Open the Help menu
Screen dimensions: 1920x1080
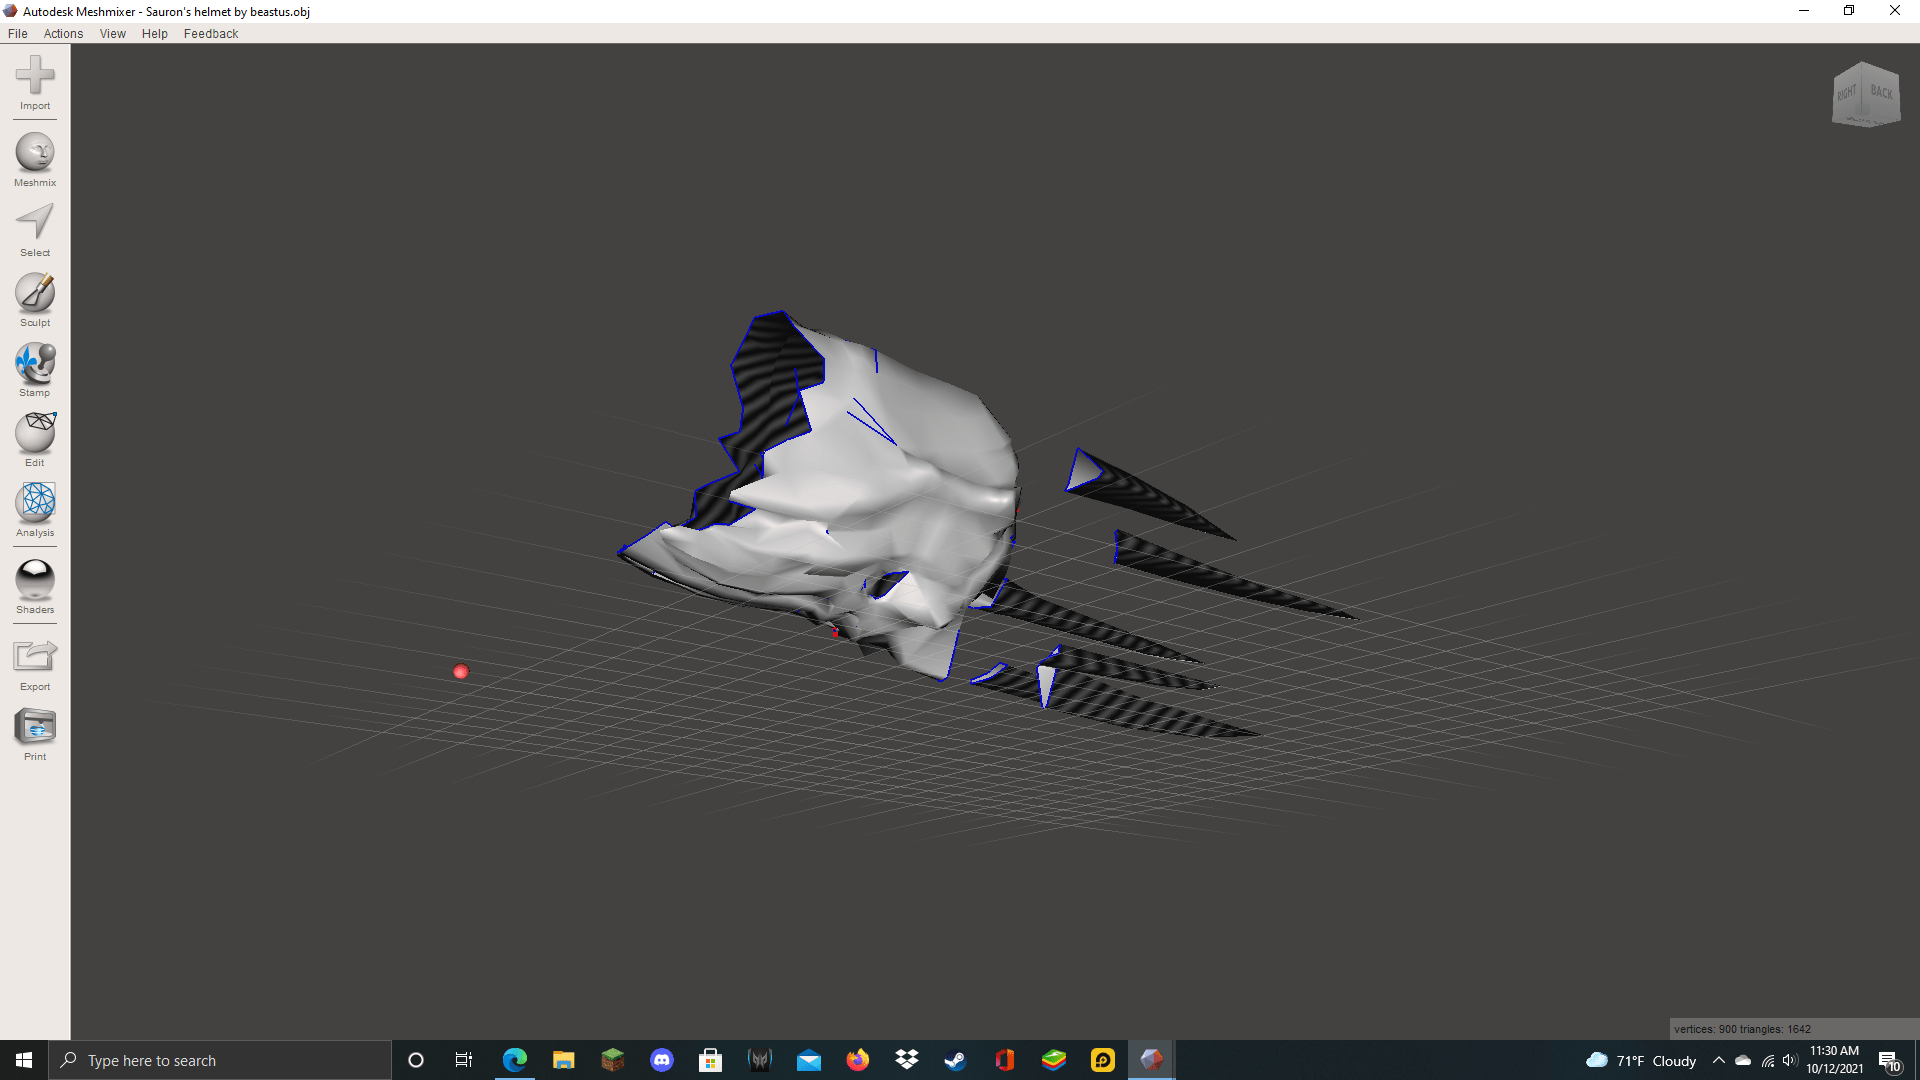[x=154, y=33]
